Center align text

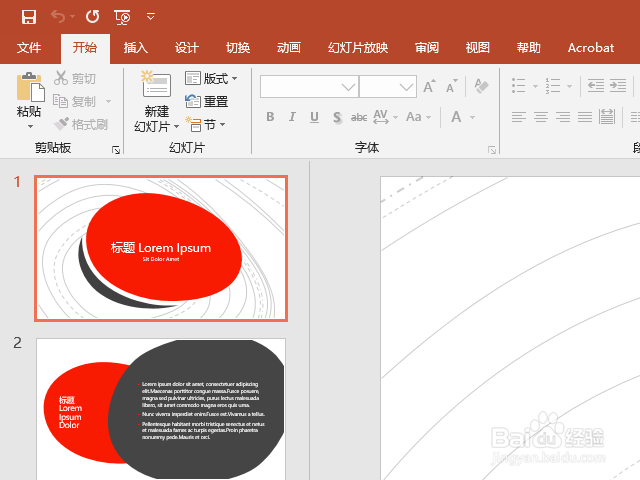click(x=541, y=117)
